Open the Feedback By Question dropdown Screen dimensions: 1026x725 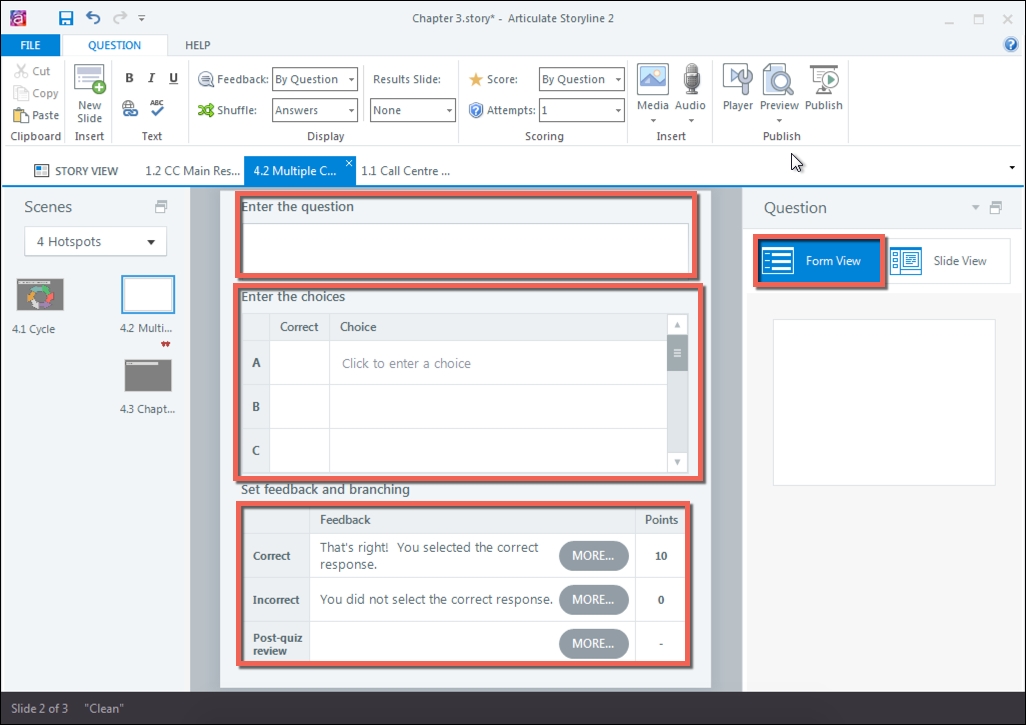click(315, 79)
